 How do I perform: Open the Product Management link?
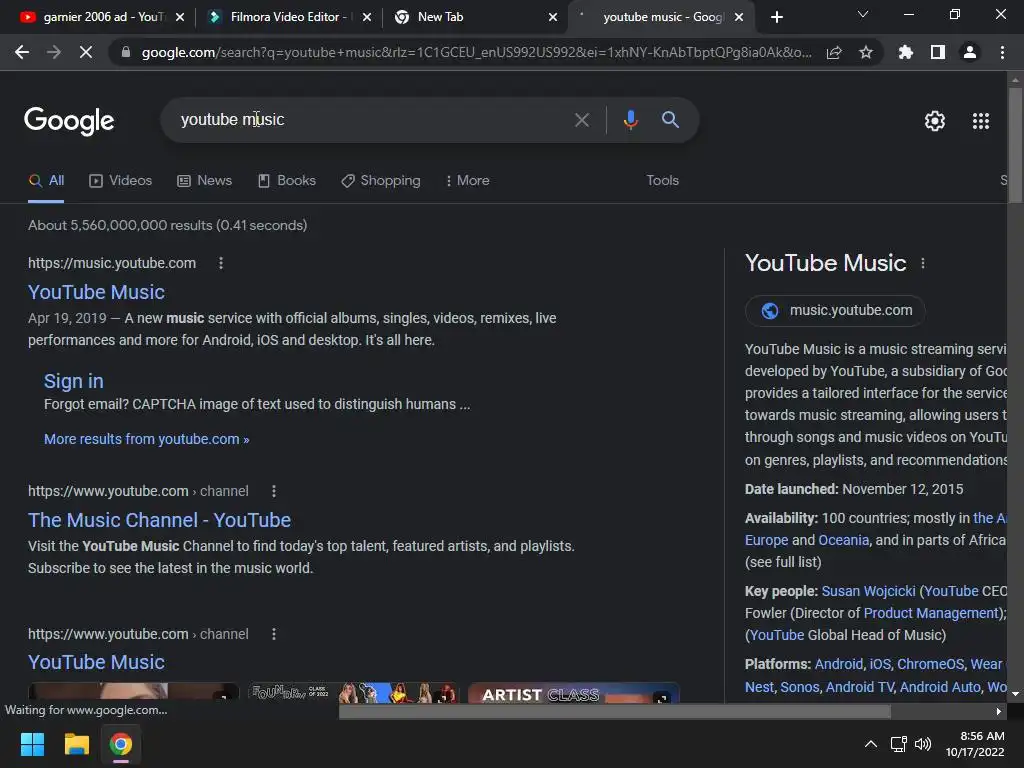[933, 613]
